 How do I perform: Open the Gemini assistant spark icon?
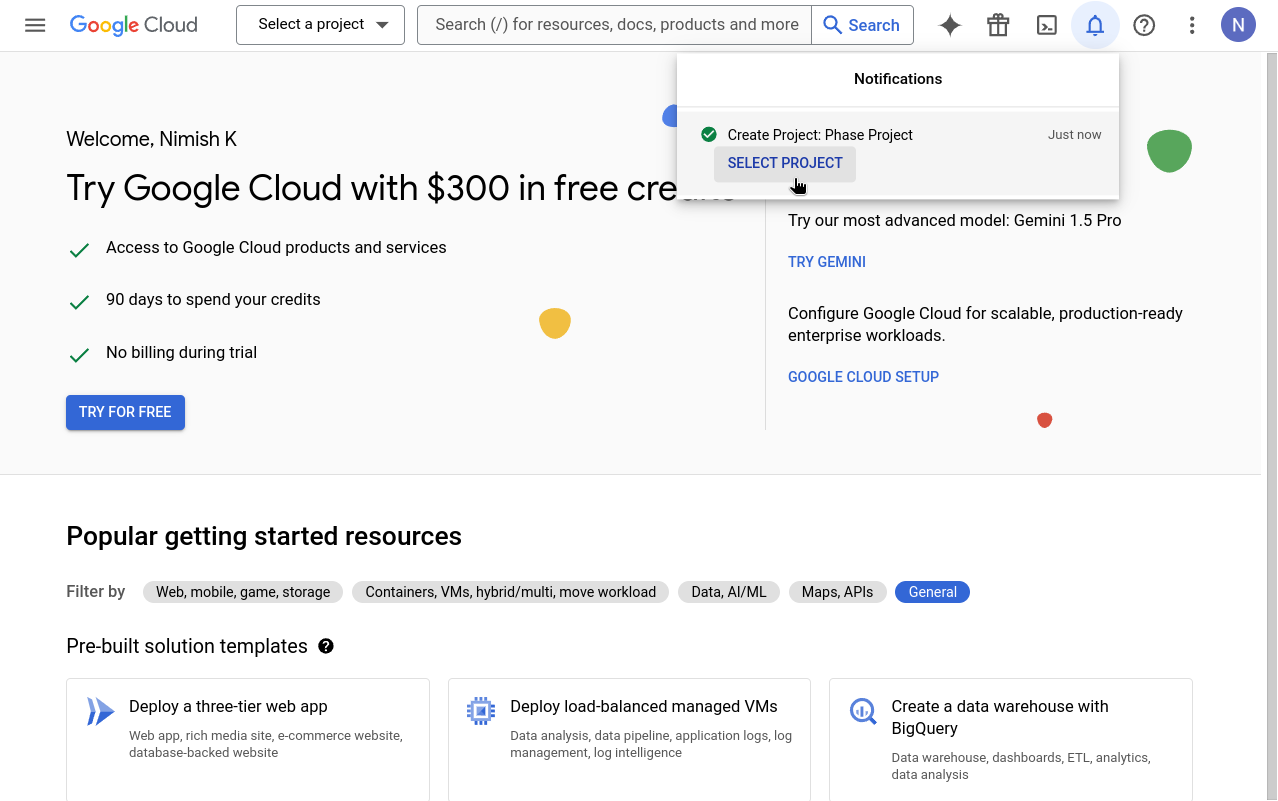[x=949, y=25]
